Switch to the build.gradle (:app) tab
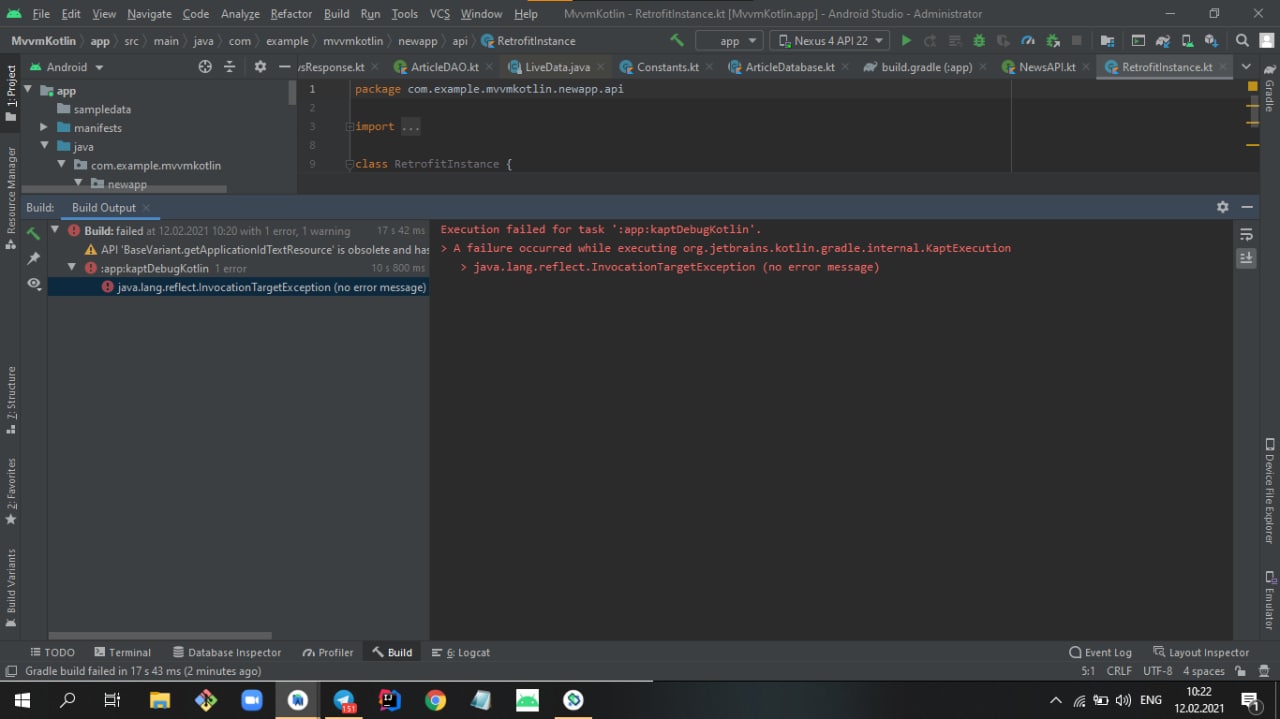This screenshot has height=719, width=1280. tap(926, 67)
